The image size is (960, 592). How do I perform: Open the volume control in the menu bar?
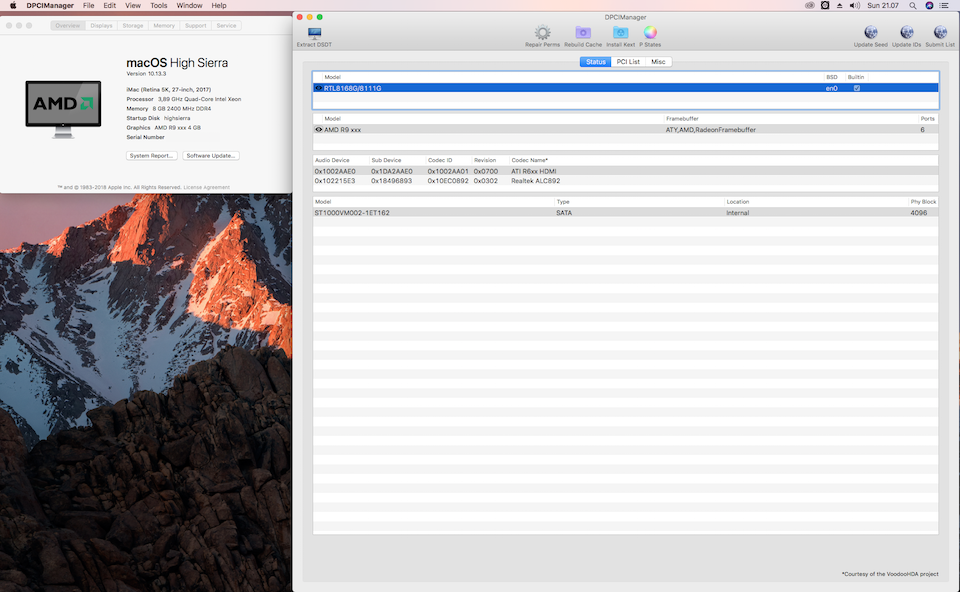click(x=854, y=6)
